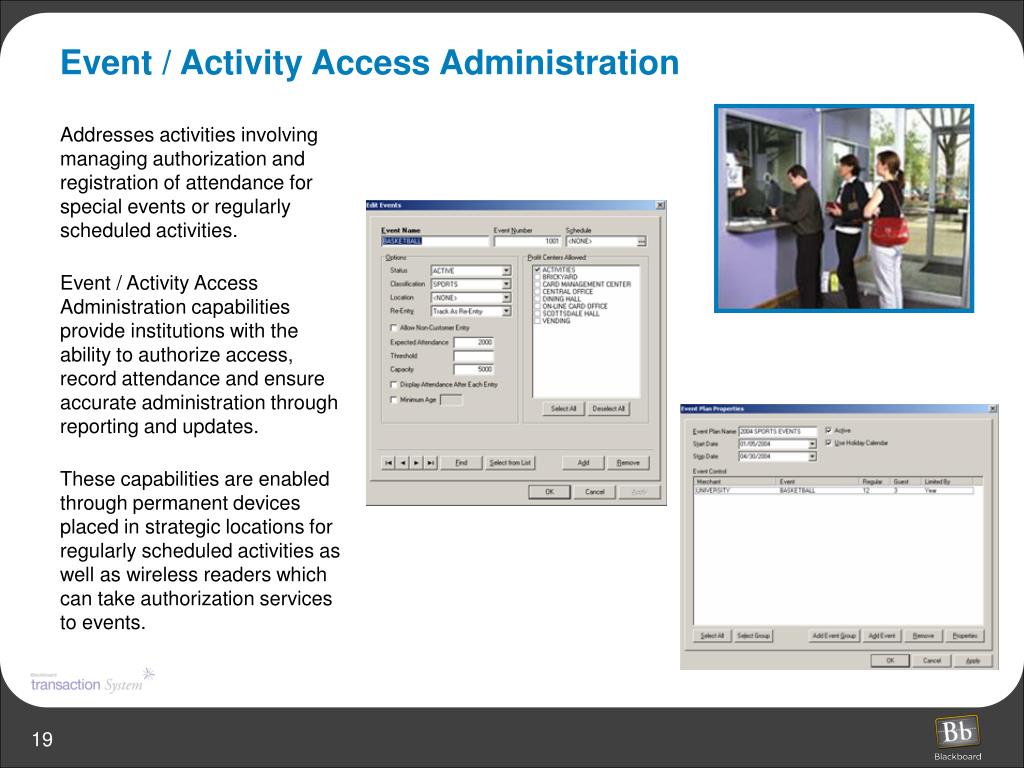Check ON-LINE CARD OFFICE profit center
This screenshot has height=768, width=1024.
pos(537,306)
